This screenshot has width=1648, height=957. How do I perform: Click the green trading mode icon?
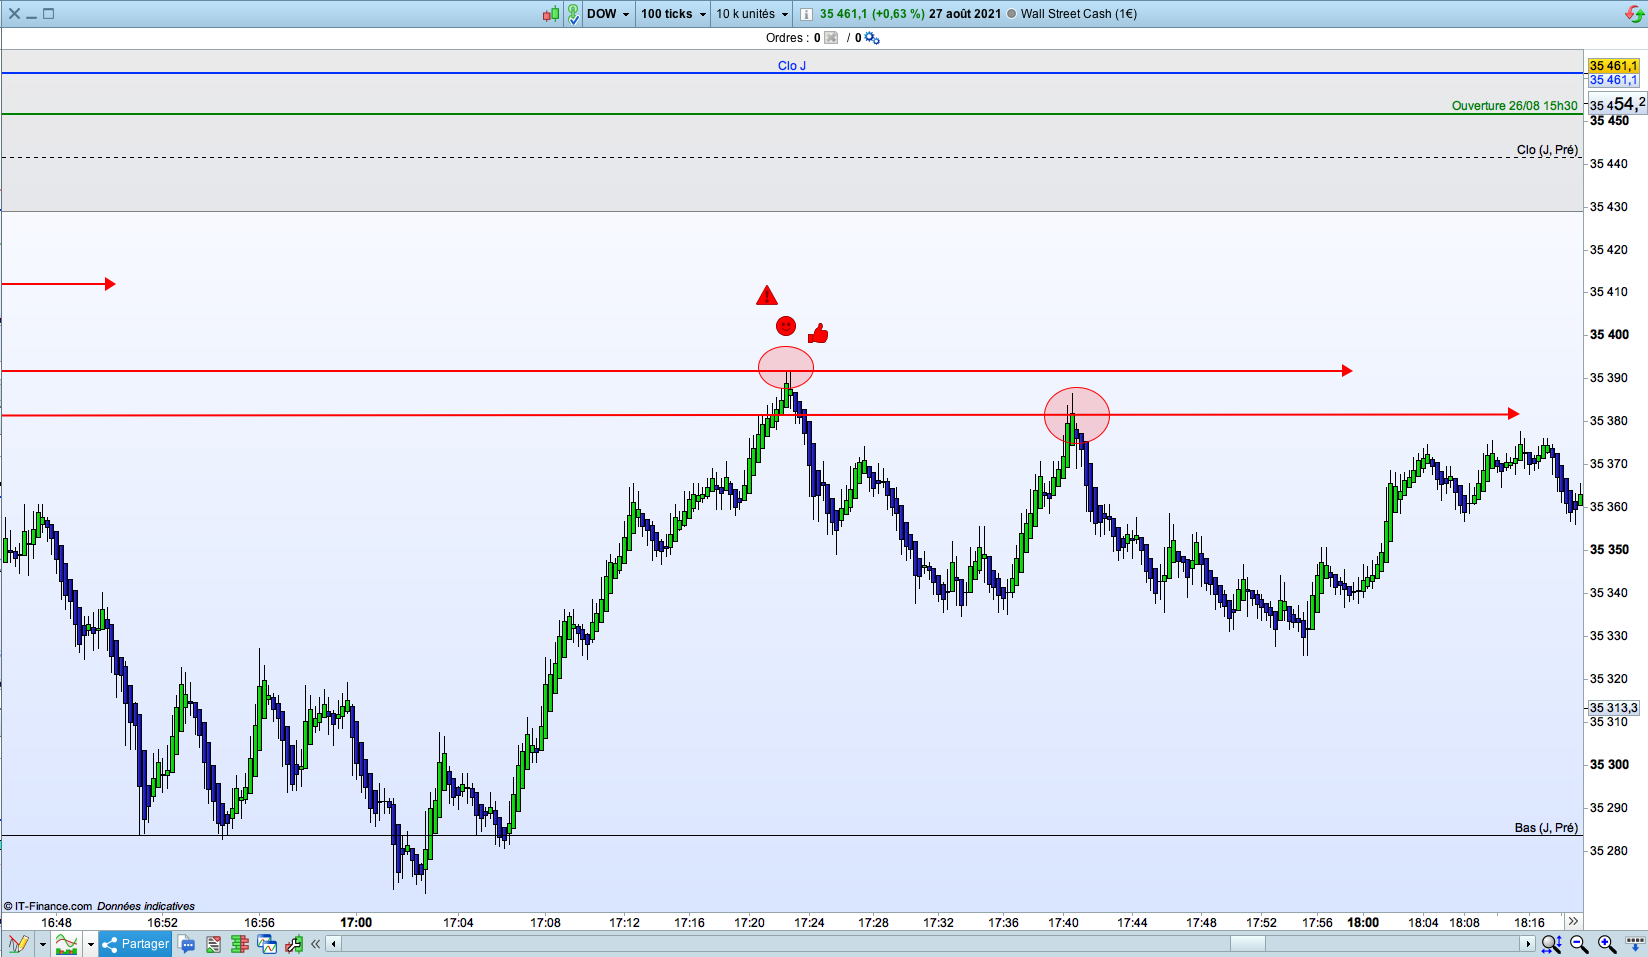[x=573, y=14]
